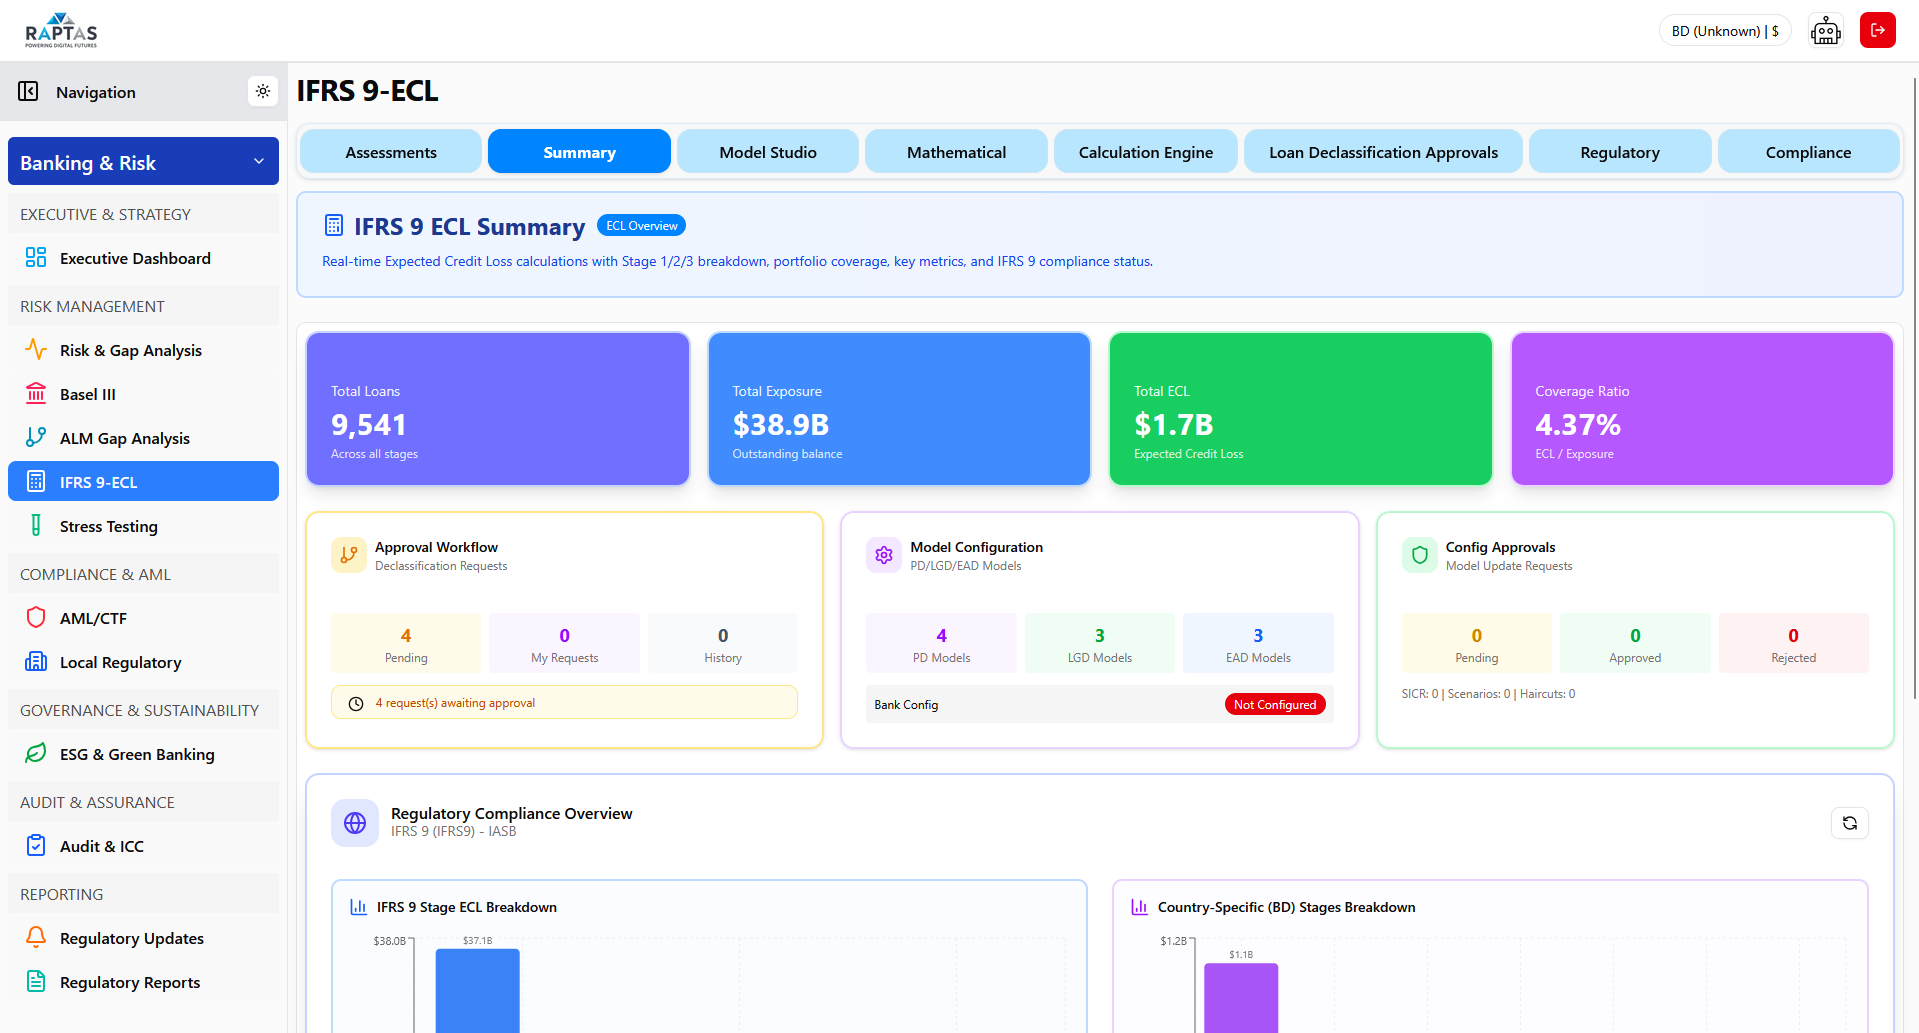
Task: Click the EAD Models count tile
Action: pos(1258,643)
